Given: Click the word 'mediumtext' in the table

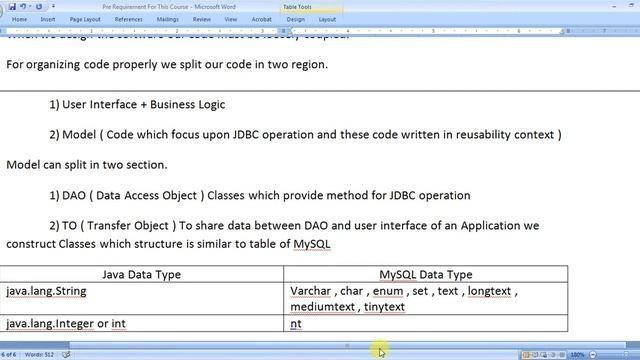Looking at the screenshot, I should click(x=322, y=307).
